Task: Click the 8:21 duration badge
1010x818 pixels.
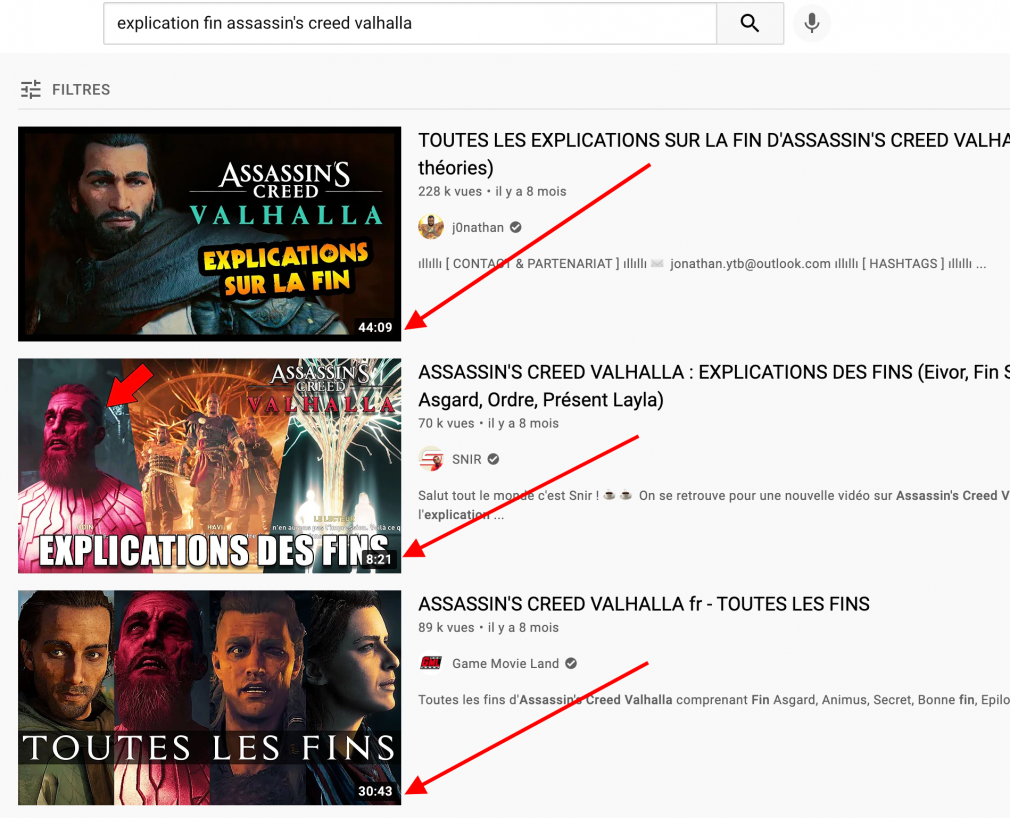Action: point(379,559)
